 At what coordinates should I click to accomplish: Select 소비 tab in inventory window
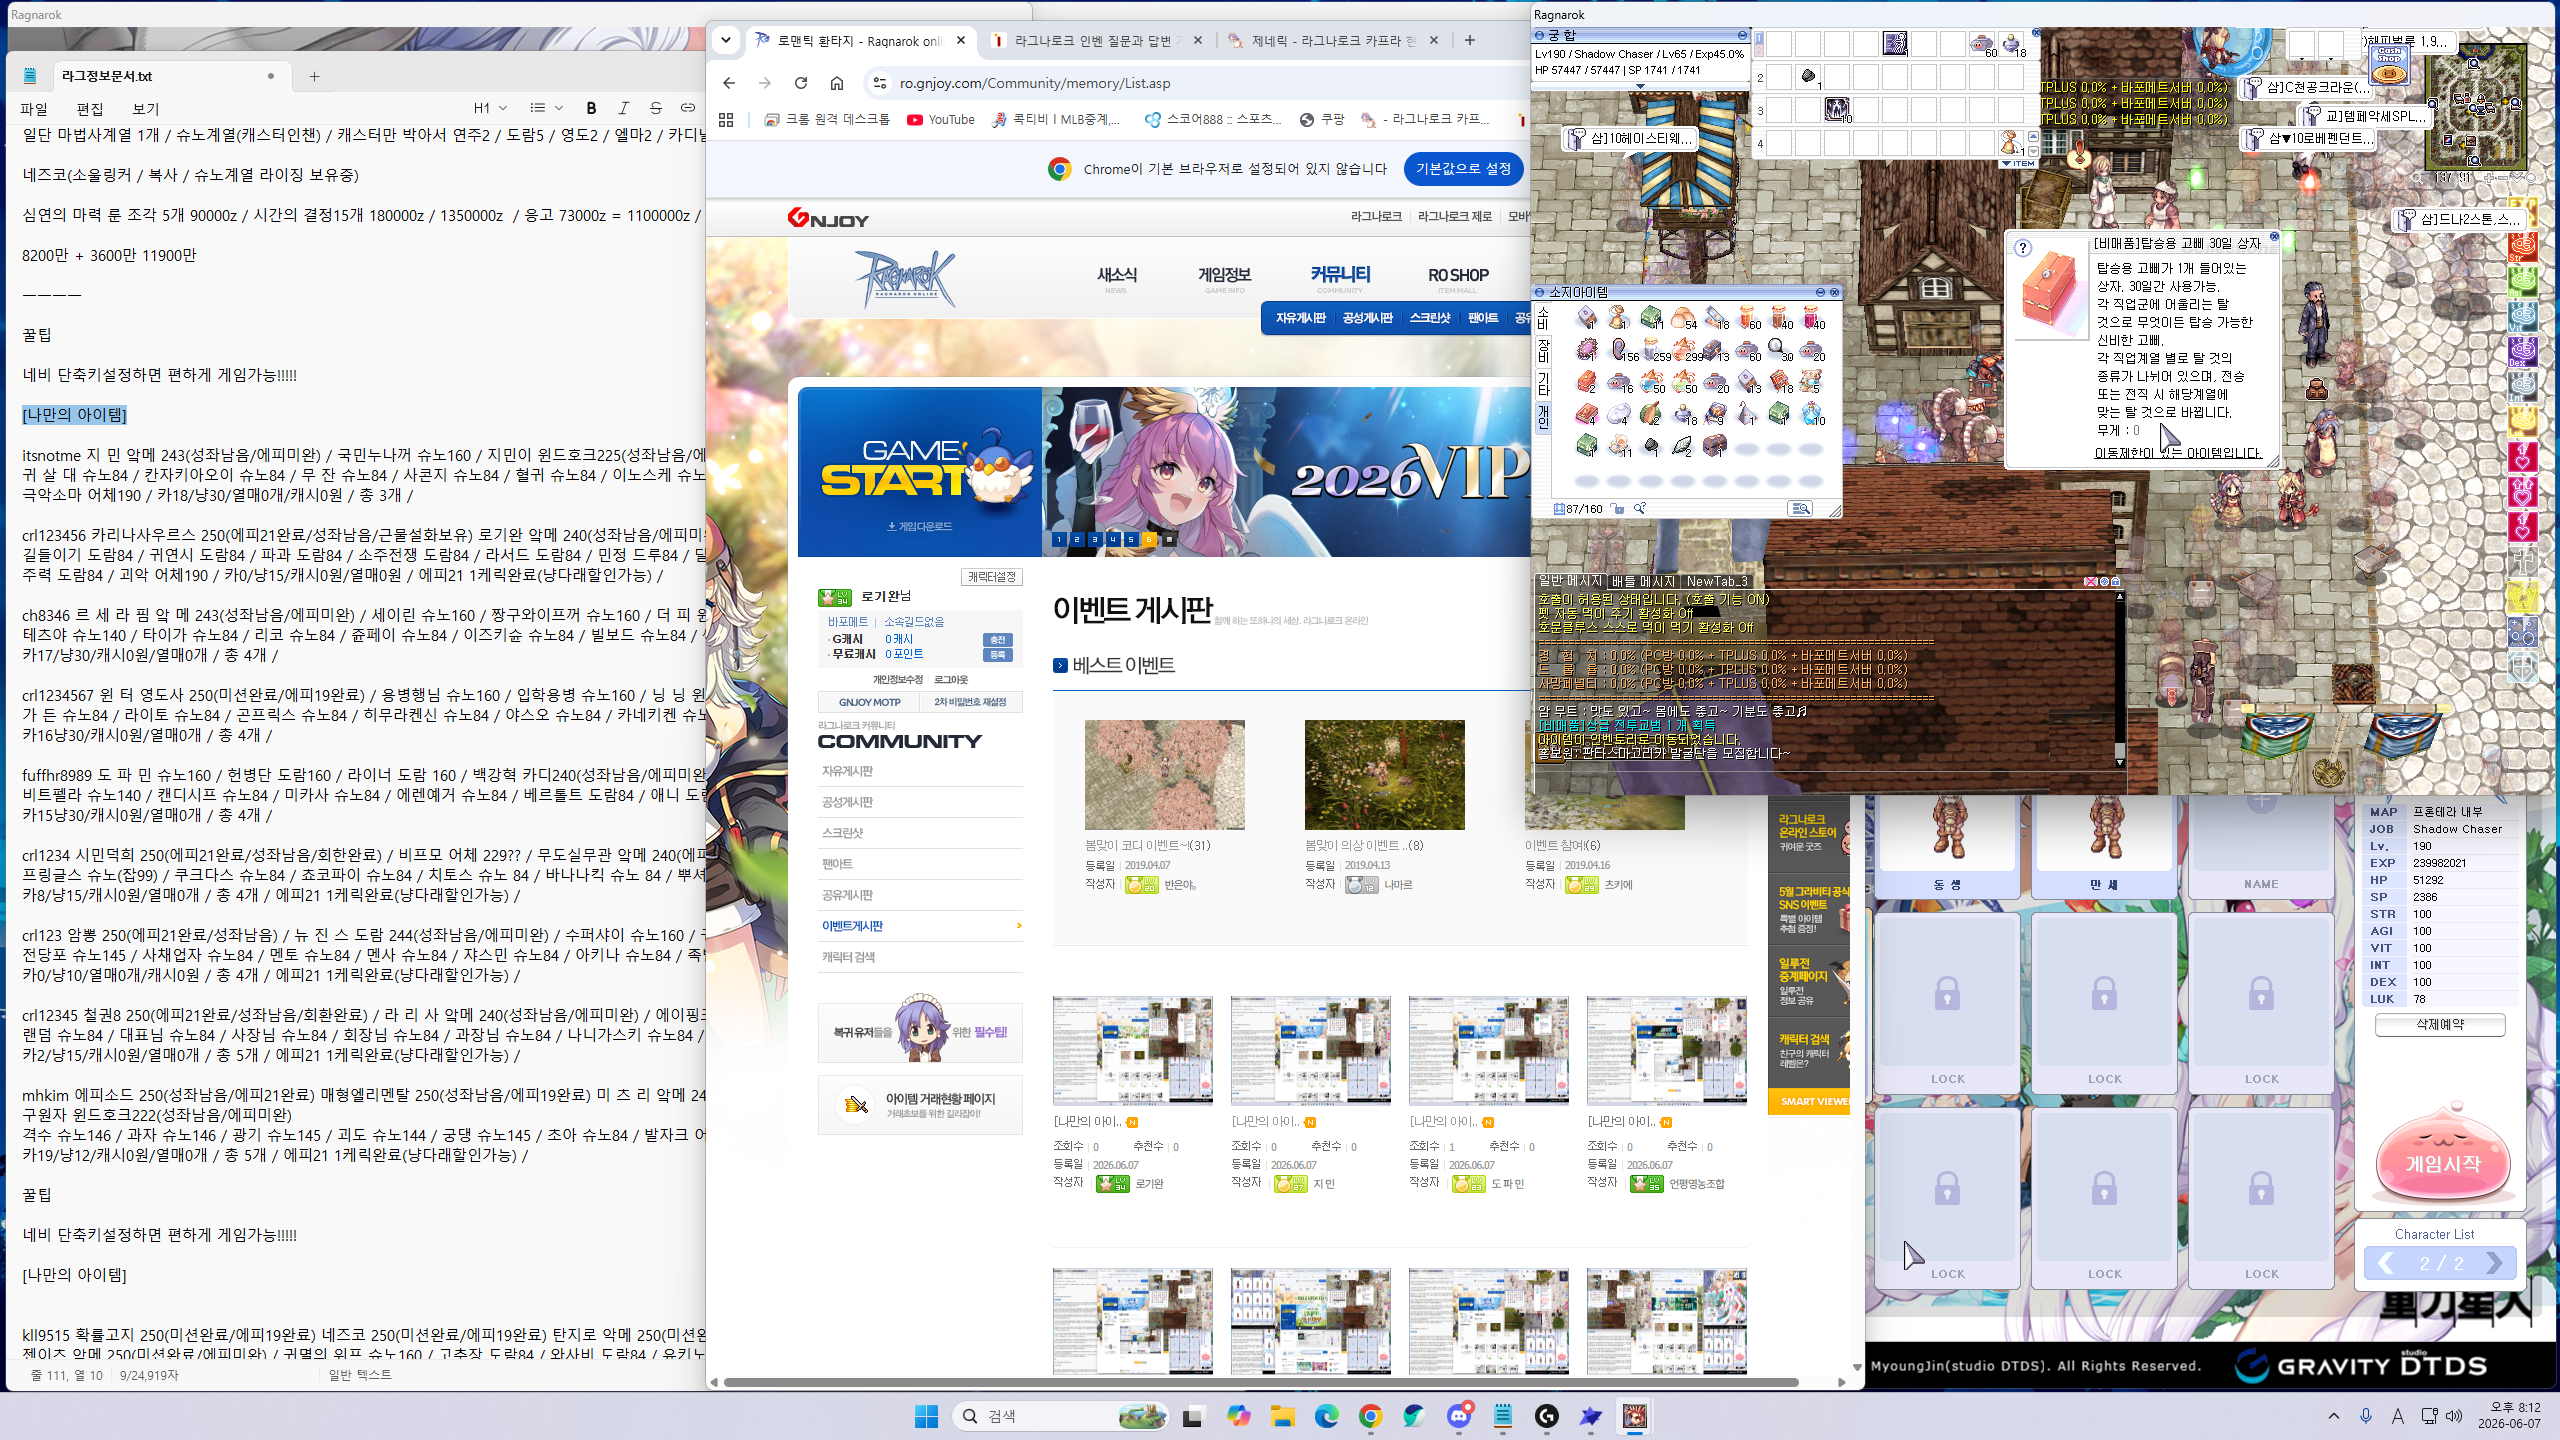1543,318
